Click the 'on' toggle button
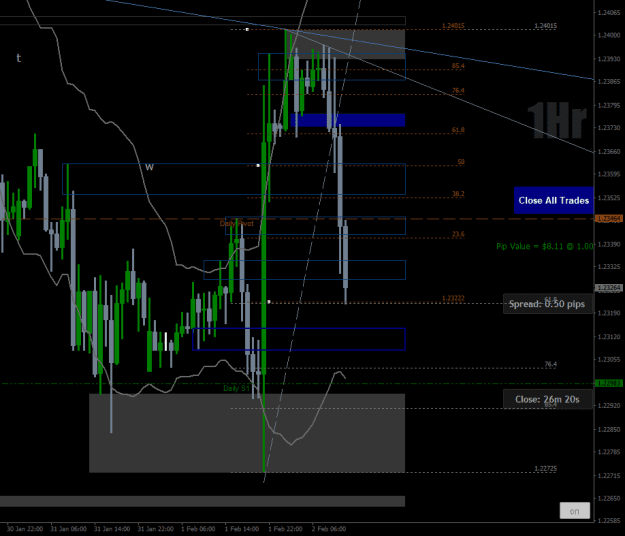Screen dimensions: 625x536 [x=574, y=511]
